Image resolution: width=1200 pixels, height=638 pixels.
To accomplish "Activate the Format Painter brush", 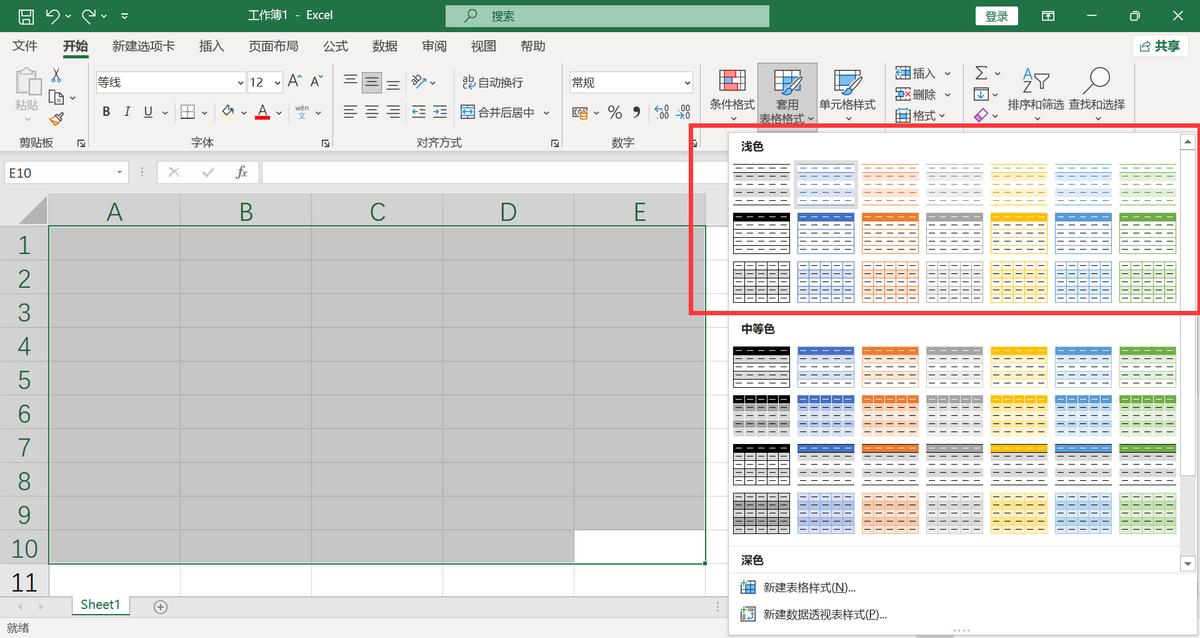I will click(57, 119).
